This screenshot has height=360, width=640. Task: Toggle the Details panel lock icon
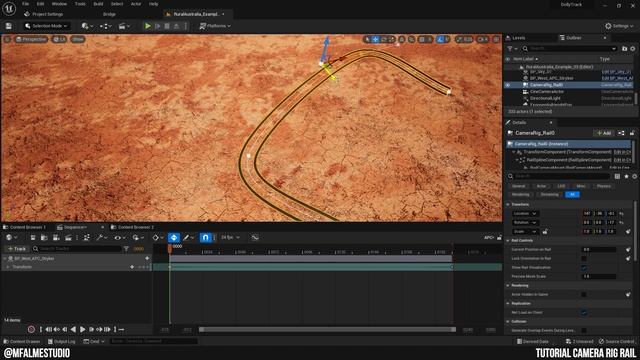(632, 133)
